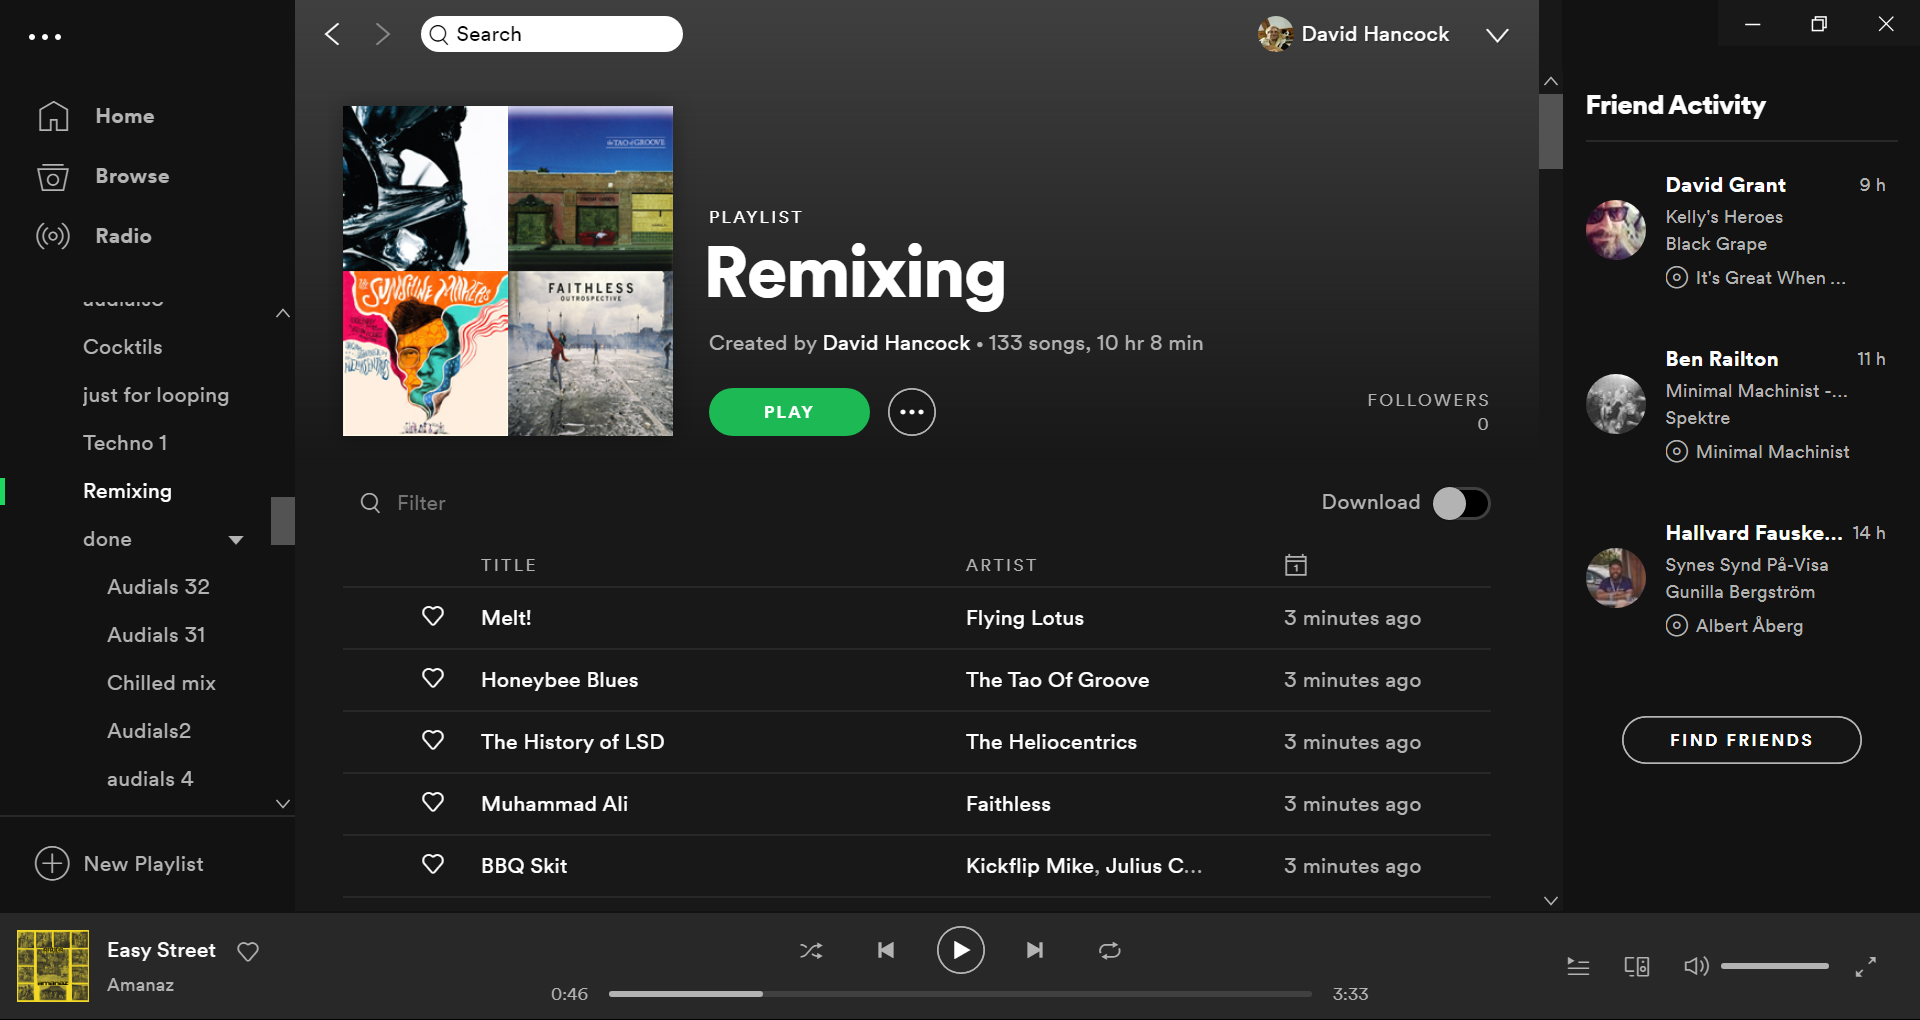Viewport: 1920px width, 1020px height.
Task: Enable repeat mode
Action: tap(1110, 951)
